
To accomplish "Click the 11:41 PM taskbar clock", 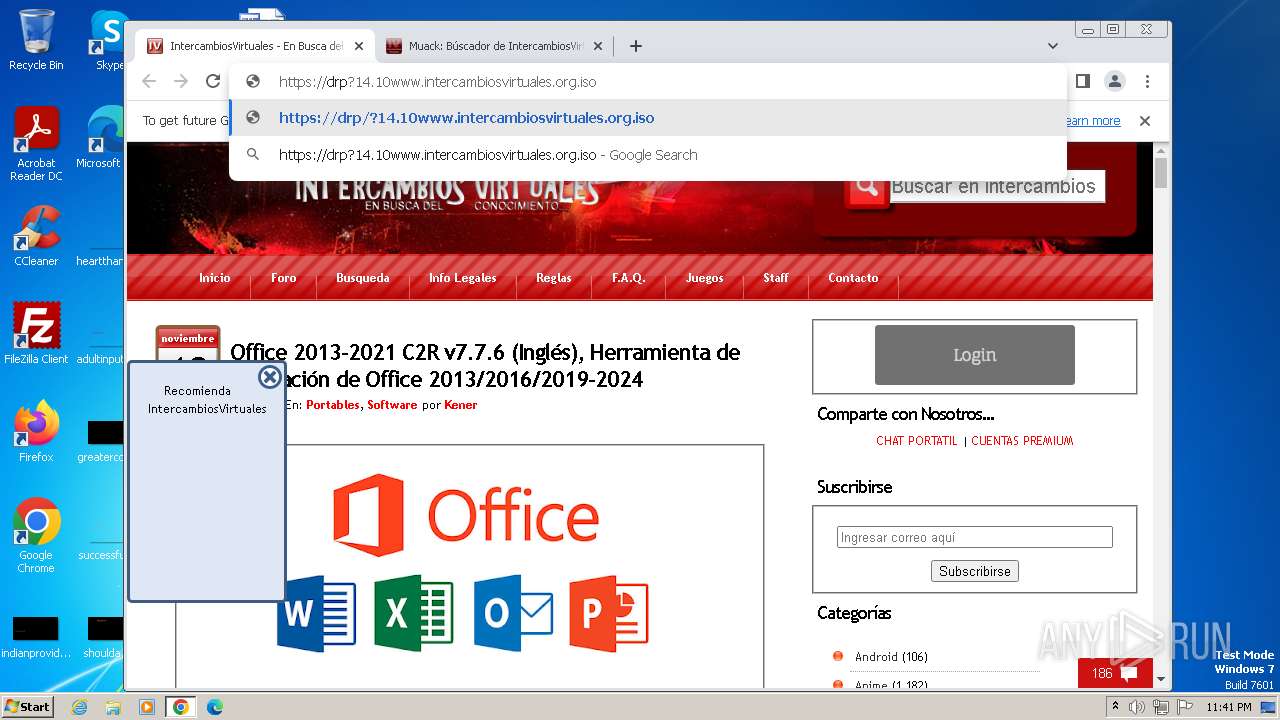I will coord(1229,707).
